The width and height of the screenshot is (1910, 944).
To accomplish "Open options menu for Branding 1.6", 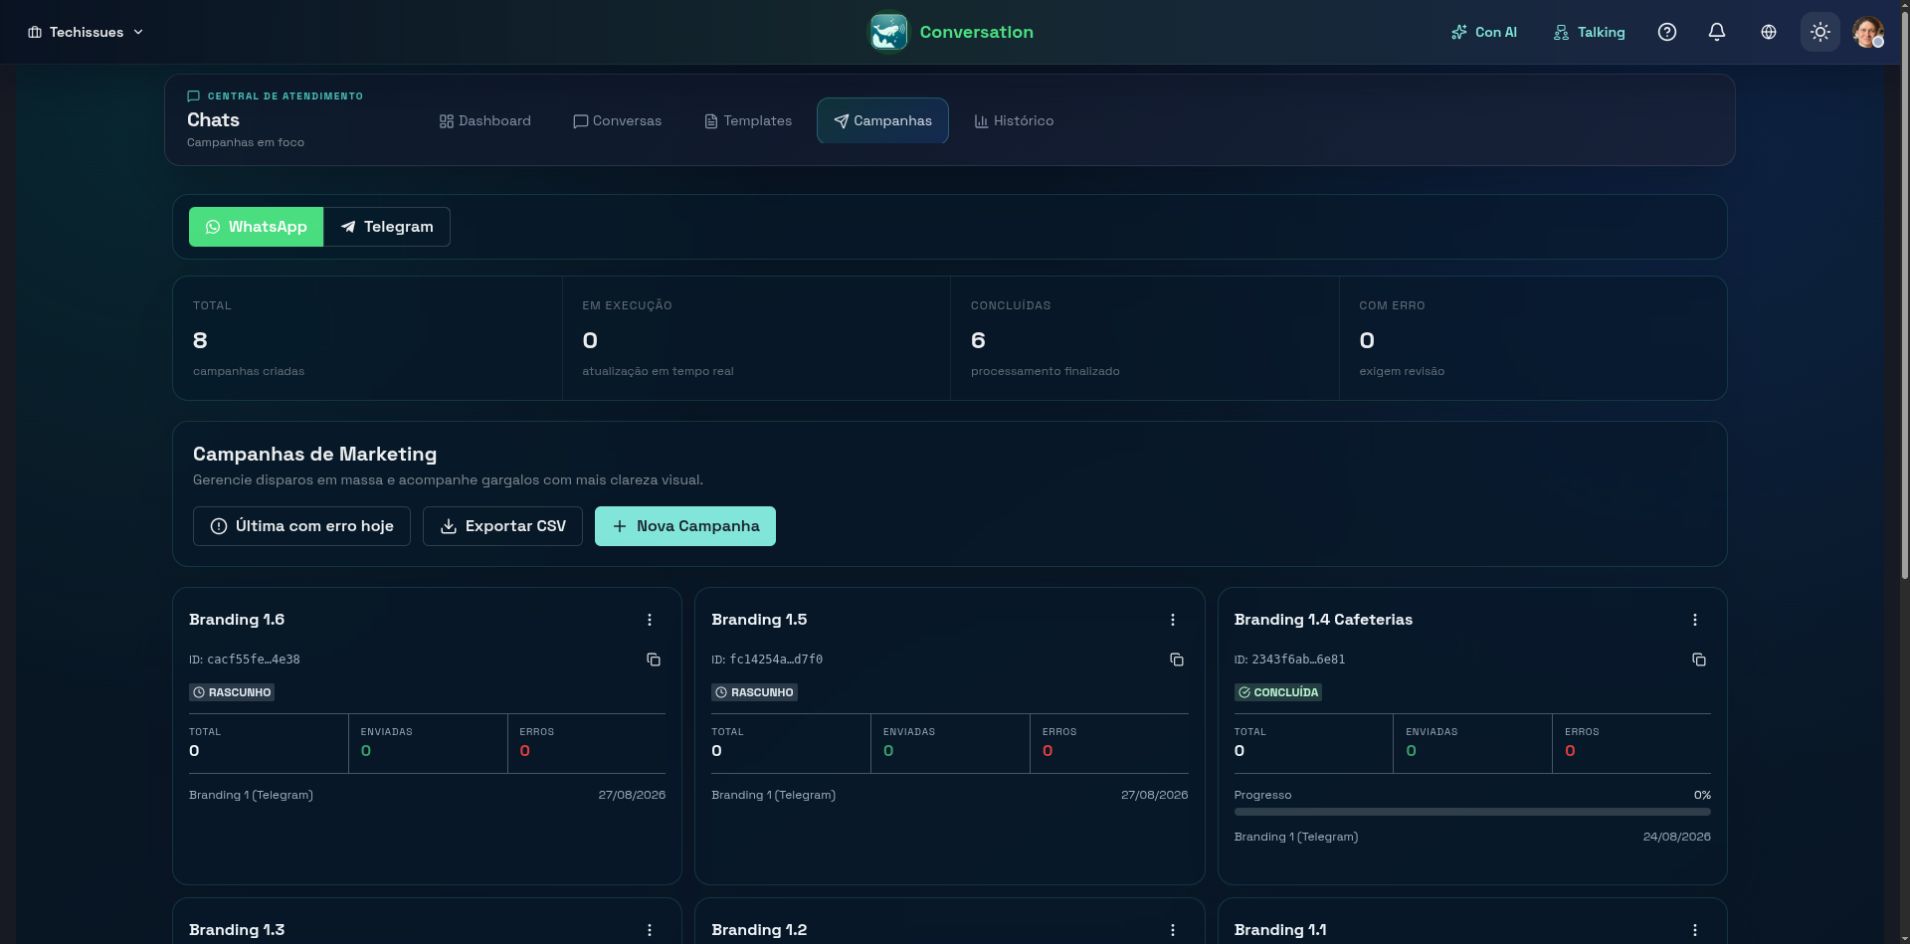I will click(649, 620).
